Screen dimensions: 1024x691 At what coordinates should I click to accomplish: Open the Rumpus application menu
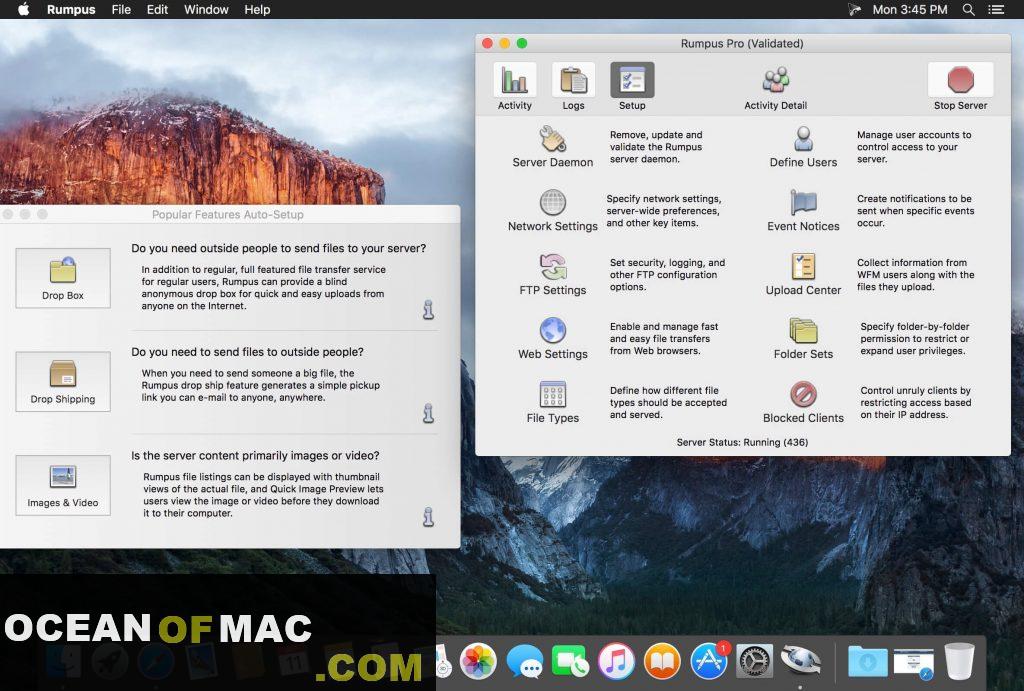tap(71, 10)
